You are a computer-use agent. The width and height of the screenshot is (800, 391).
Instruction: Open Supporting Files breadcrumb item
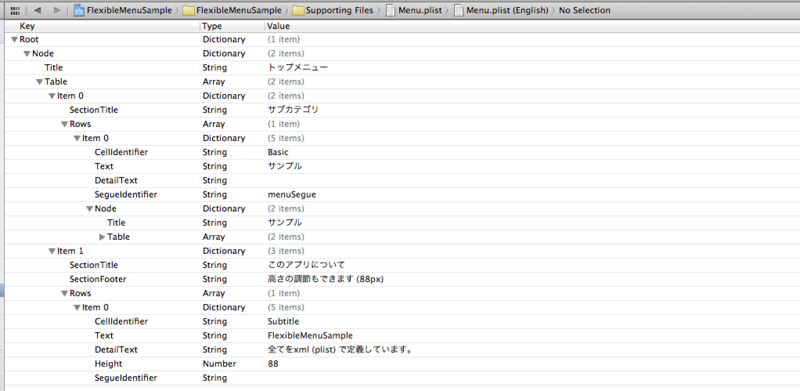pyautogui.click(x=339, y=10)
